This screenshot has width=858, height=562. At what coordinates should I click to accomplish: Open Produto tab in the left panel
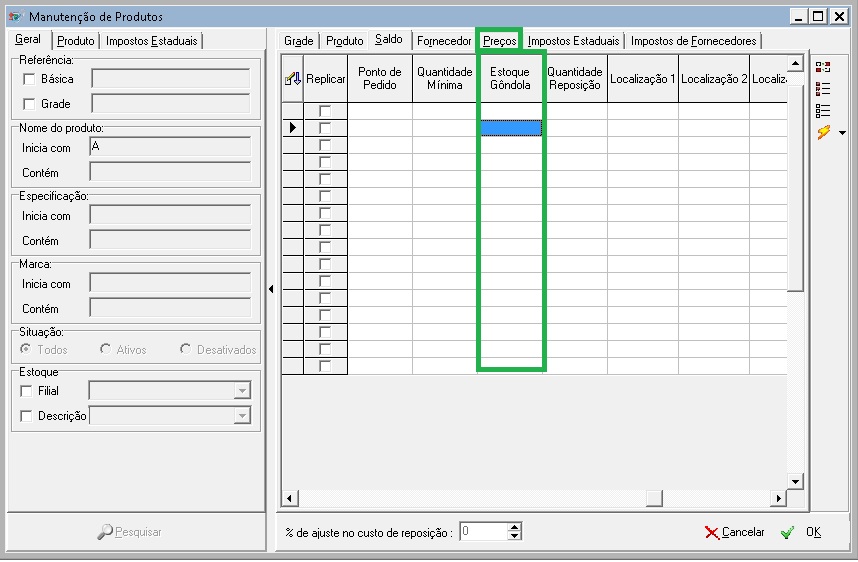(x=76, y=41)
